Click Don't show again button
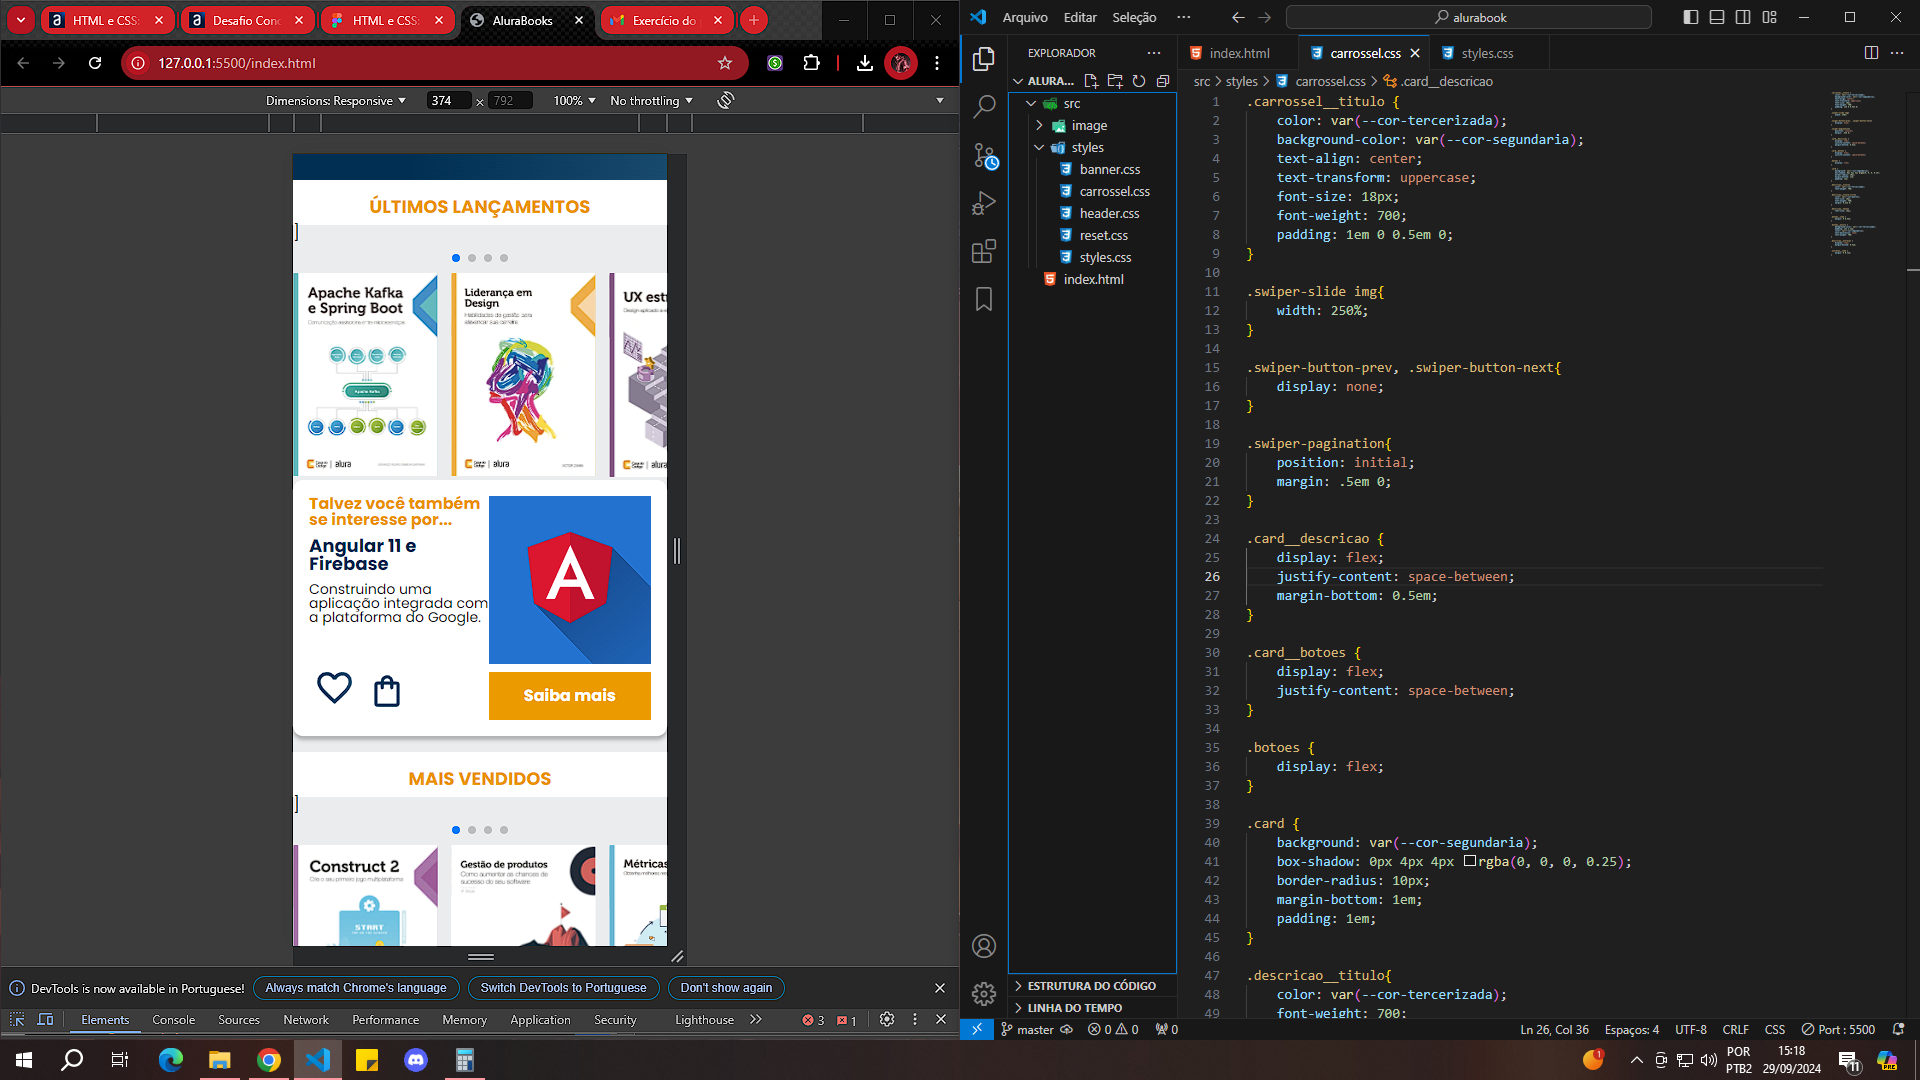Viewport: 1920px width, 1080px height. [x=726, y=988]
